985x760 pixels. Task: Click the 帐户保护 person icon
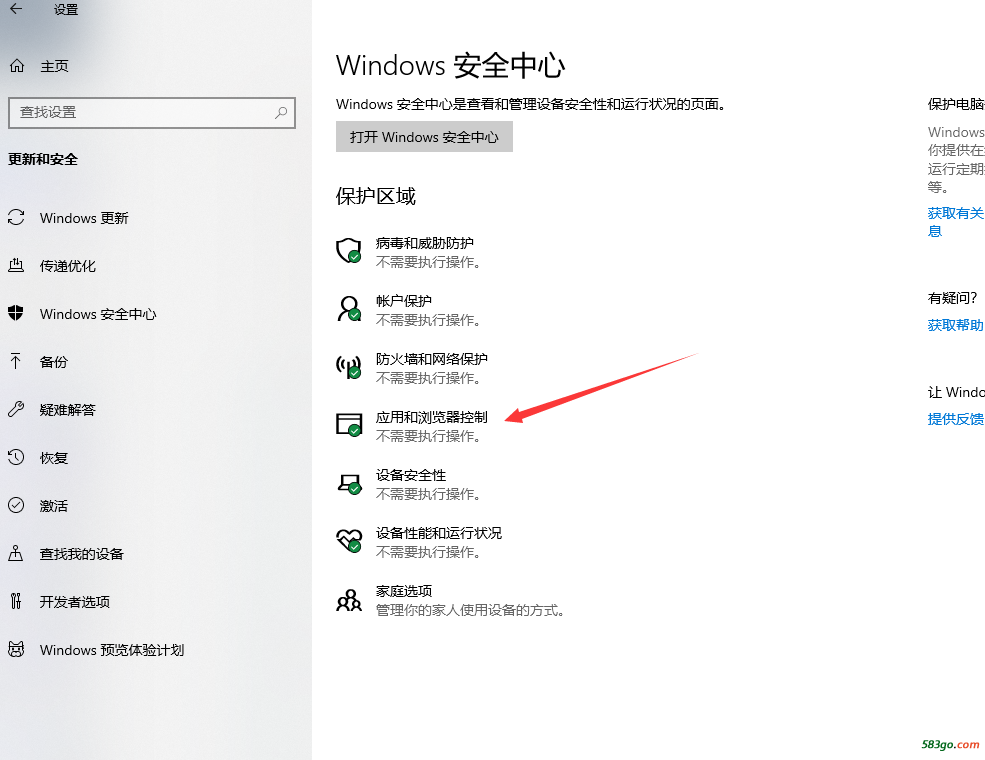pos(349,308)
